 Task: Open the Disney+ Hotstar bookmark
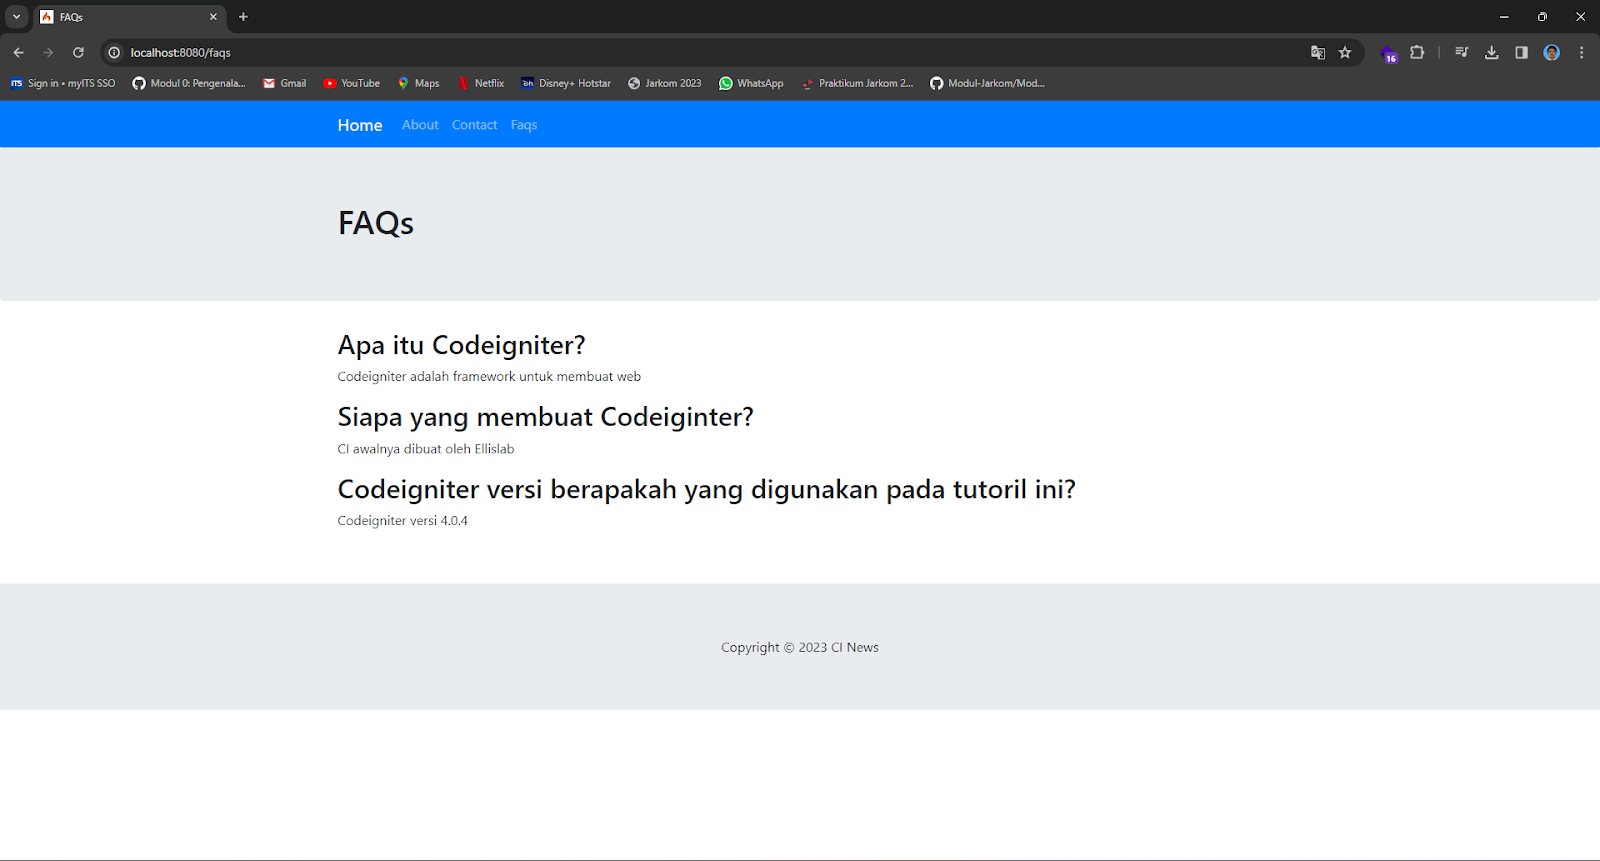point(566,83)
